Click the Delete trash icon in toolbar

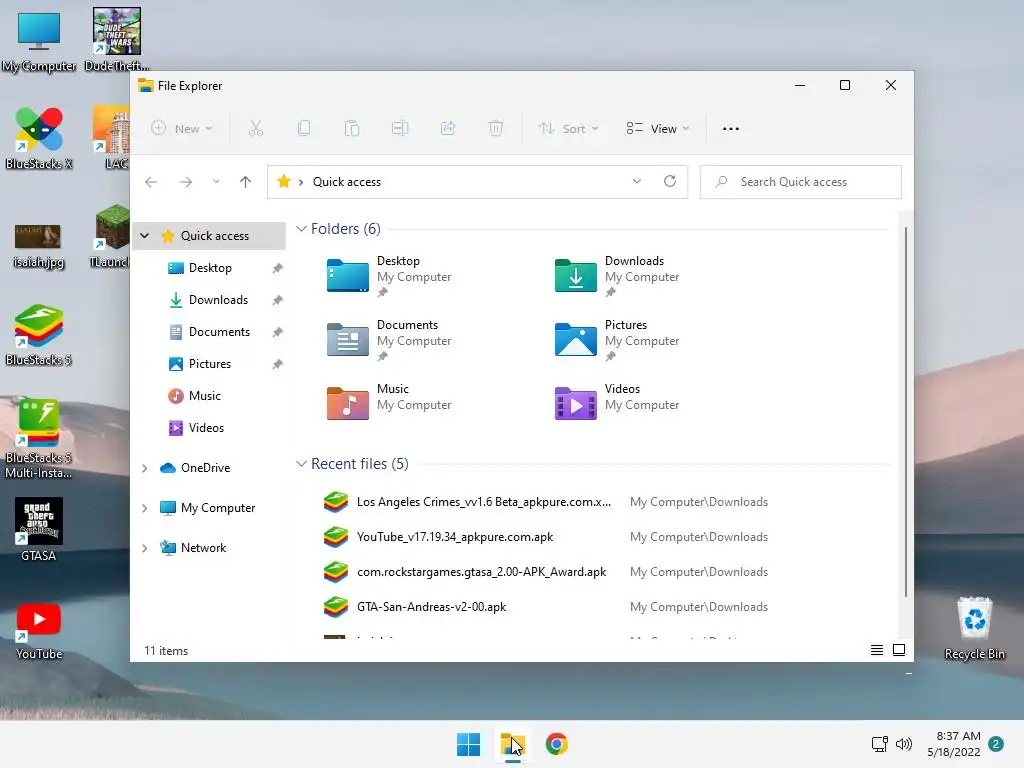(496, 129)
